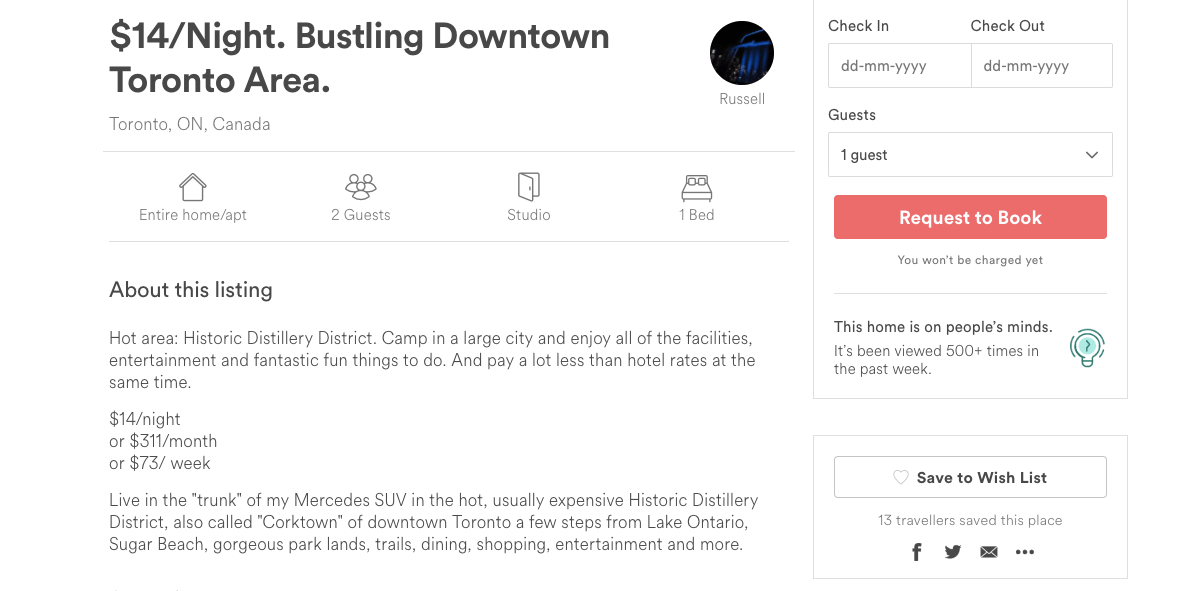This screenshot has height=591, width=1193.
Task: Click the chevron arrow on guest selector
Action: point(1092,155)
